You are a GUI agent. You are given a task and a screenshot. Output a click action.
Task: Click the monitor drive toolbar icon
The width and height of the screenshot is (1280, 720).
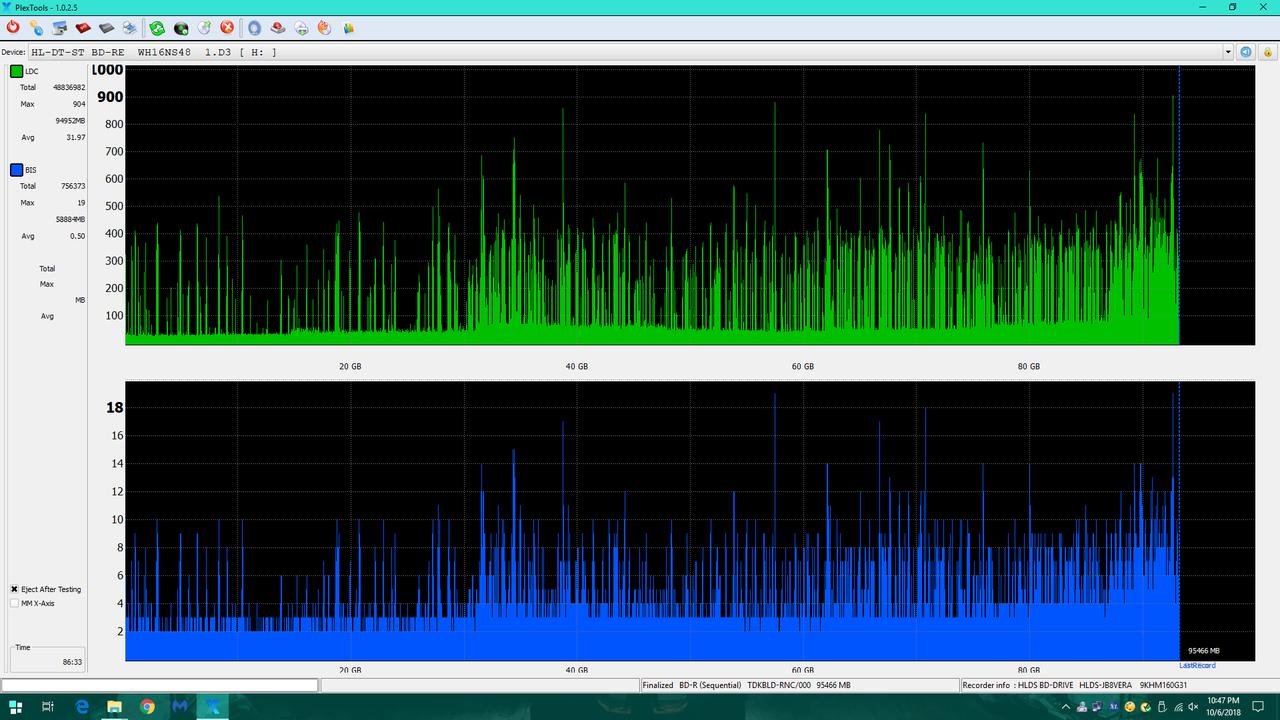[60, 28]
